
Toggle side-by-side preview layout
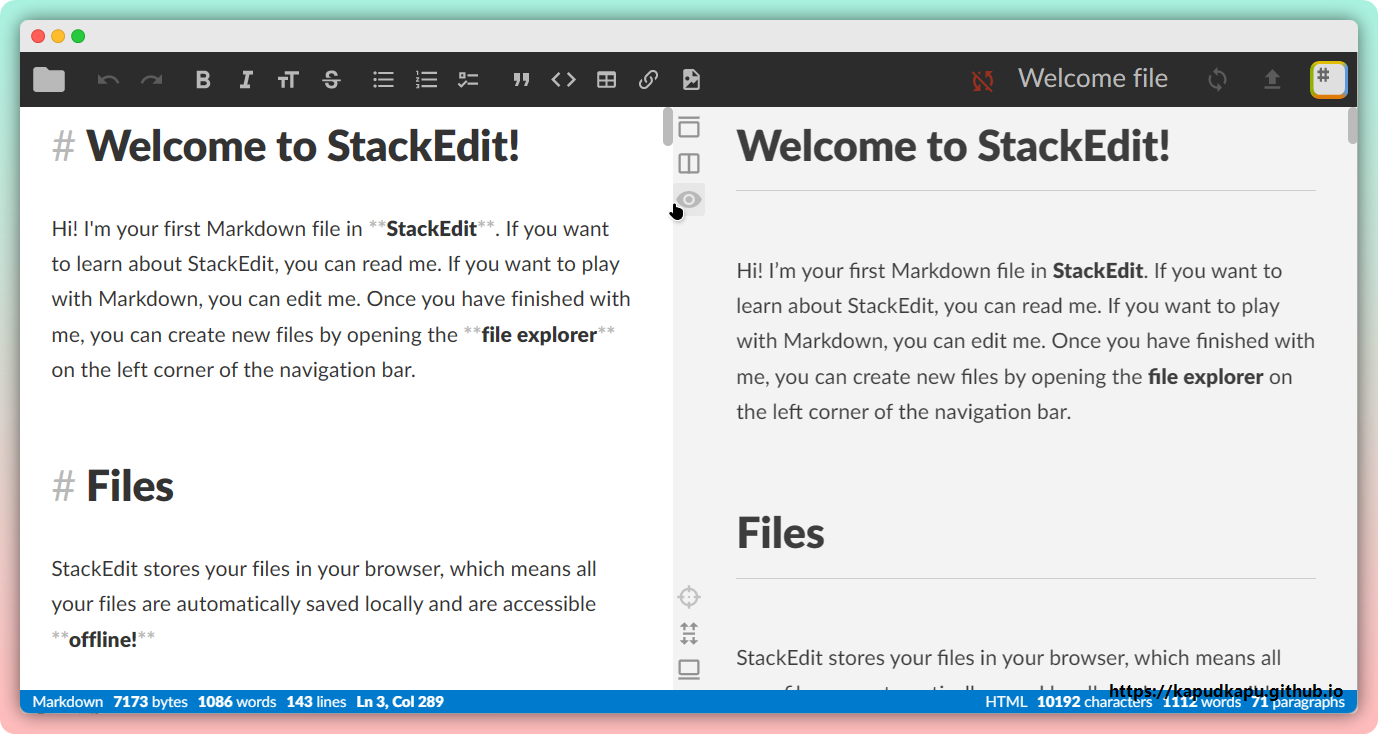tap(689, 163)
